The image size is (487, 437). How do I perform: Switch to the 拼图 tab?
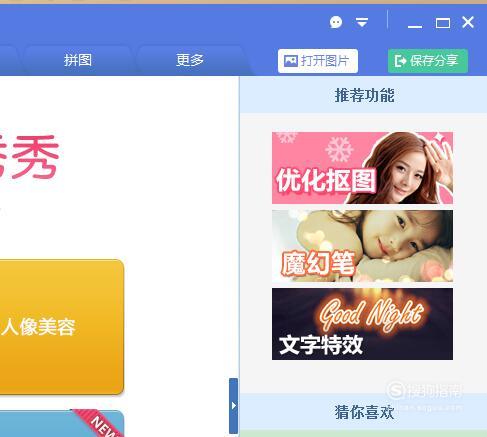pos(78,60)
